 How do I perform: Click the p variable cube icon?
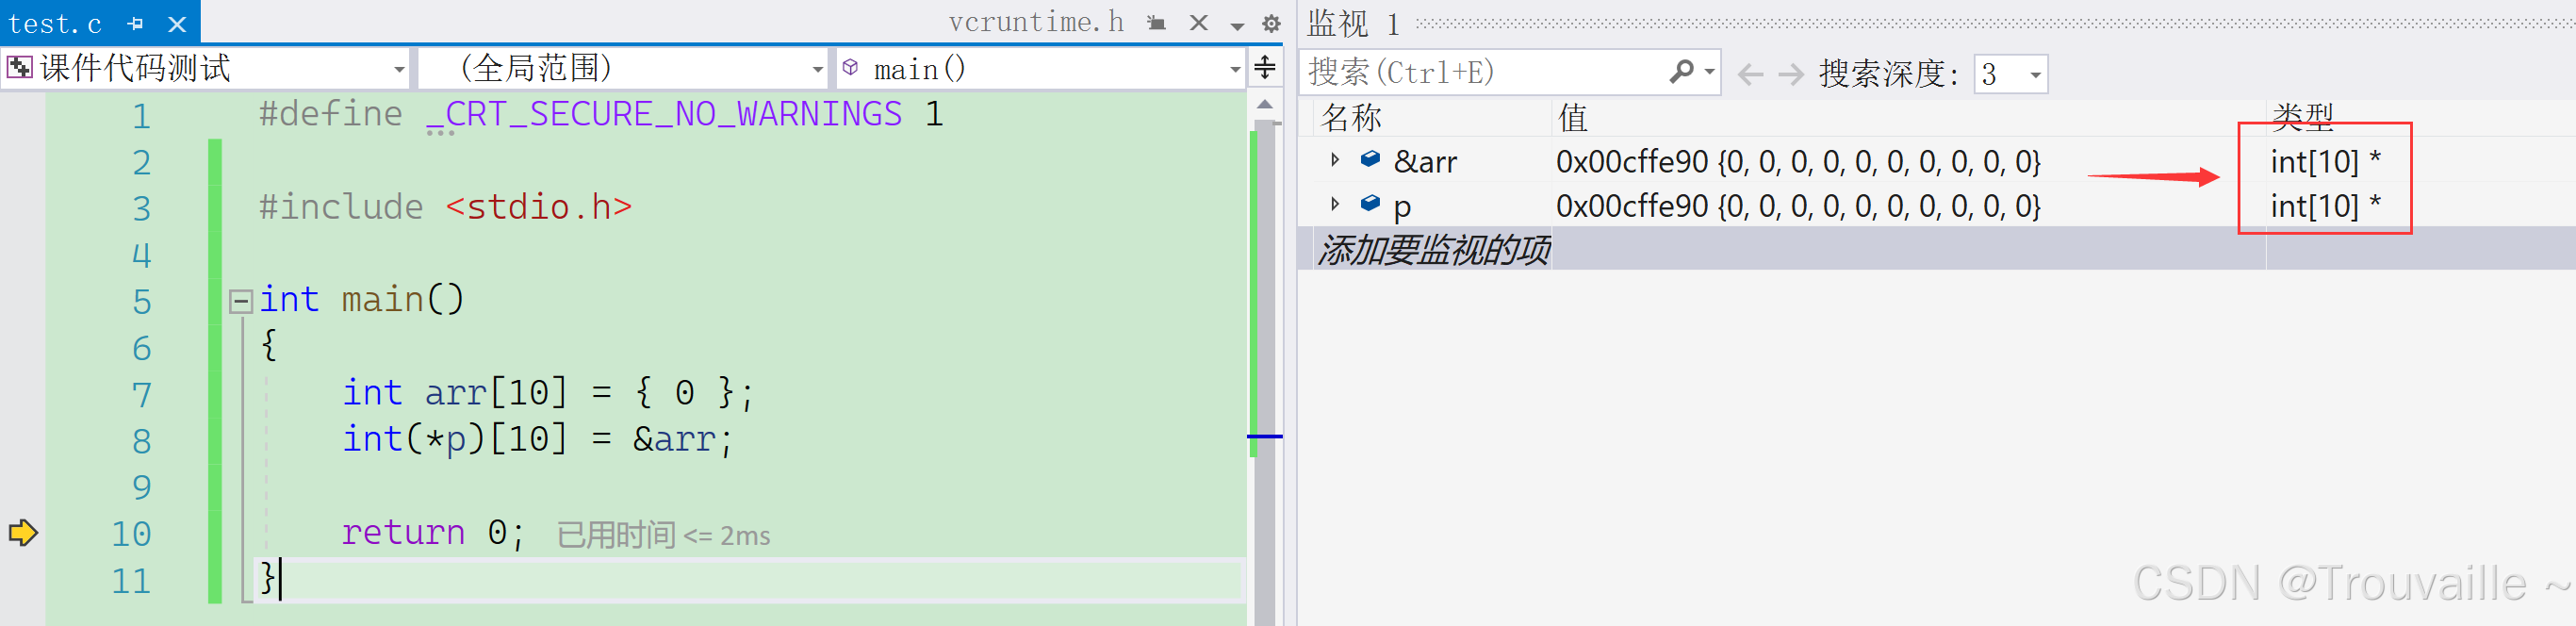[x=1371, y=203]
